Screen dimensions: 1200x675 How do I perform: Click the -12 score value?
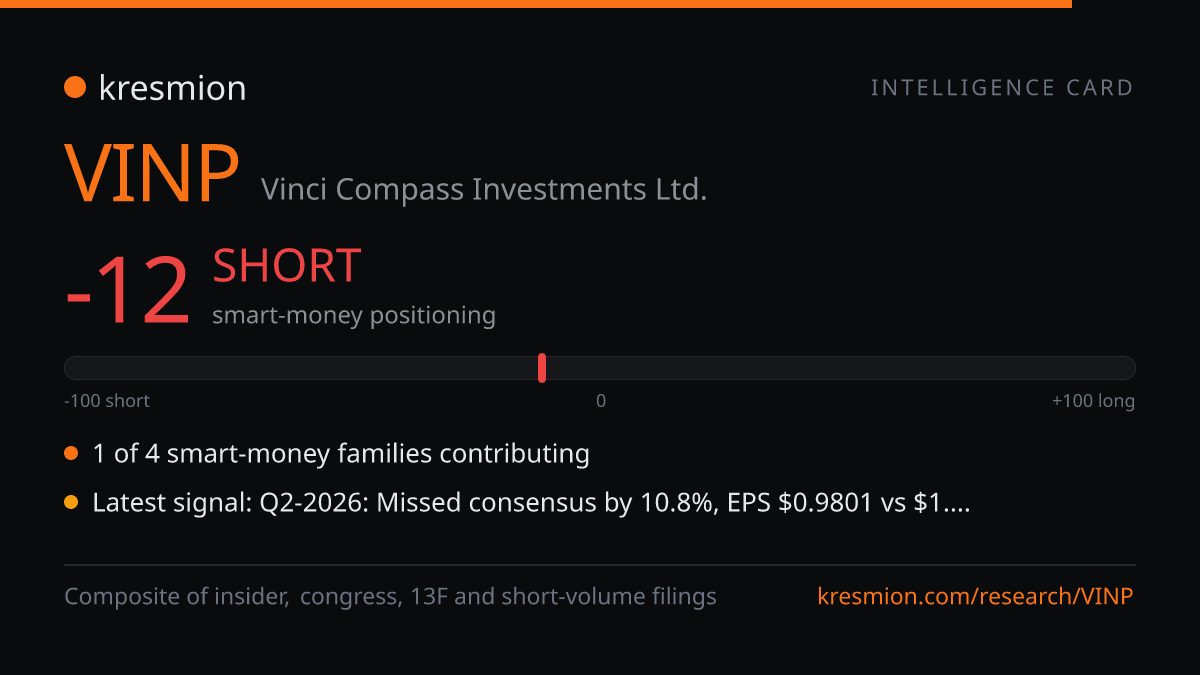127,291
